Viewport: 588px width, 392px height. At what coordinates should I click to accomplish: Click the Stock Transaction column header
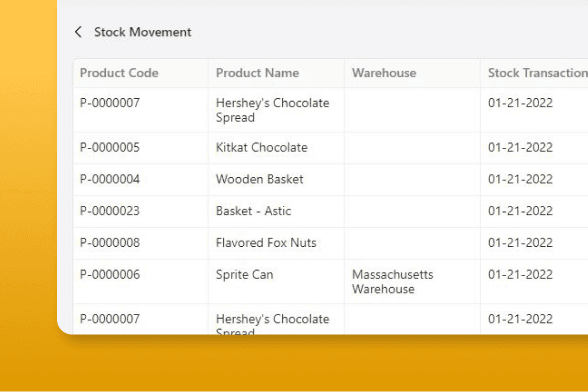538,73
